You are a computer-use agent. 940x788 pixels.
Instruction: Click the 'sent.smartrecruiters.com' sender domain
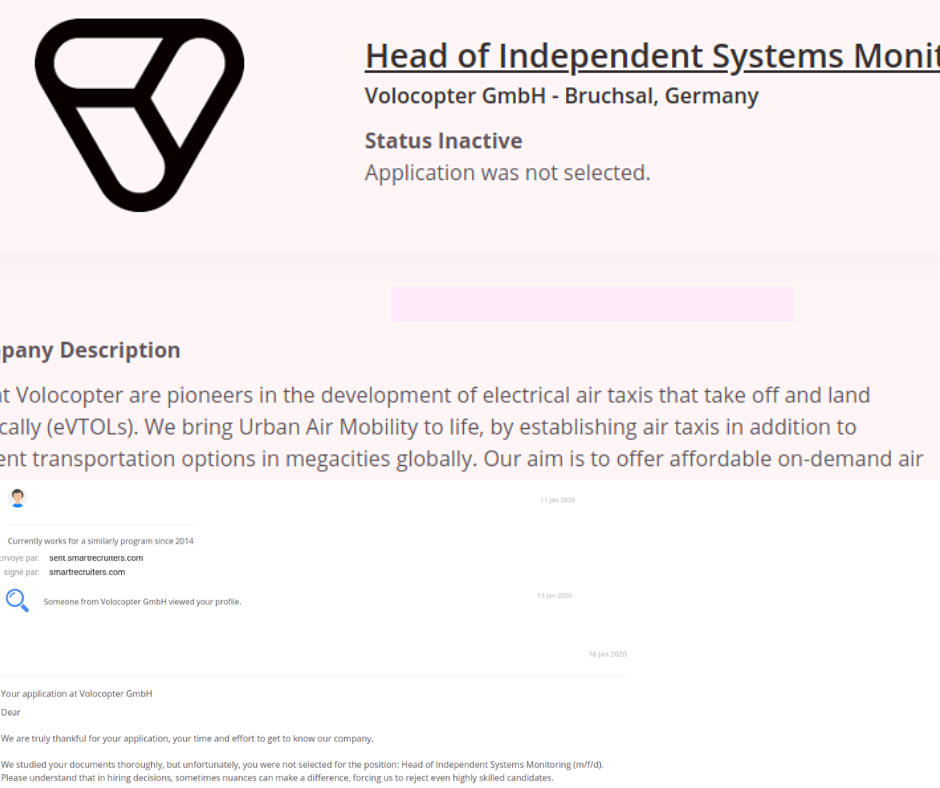96,558
